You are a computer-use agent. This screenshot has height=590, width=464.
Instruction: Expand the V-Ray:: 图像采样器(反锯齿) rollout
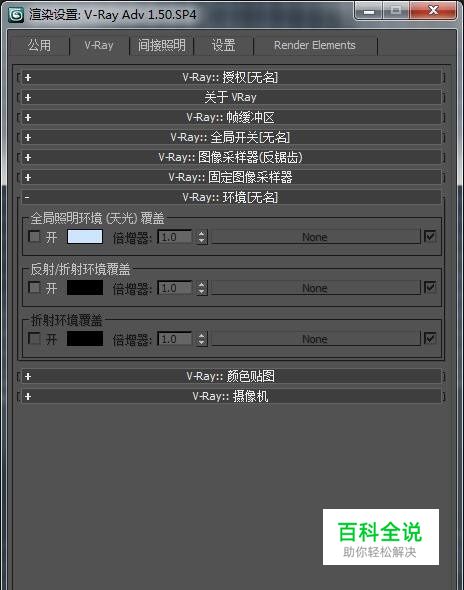tap(231, 157)
